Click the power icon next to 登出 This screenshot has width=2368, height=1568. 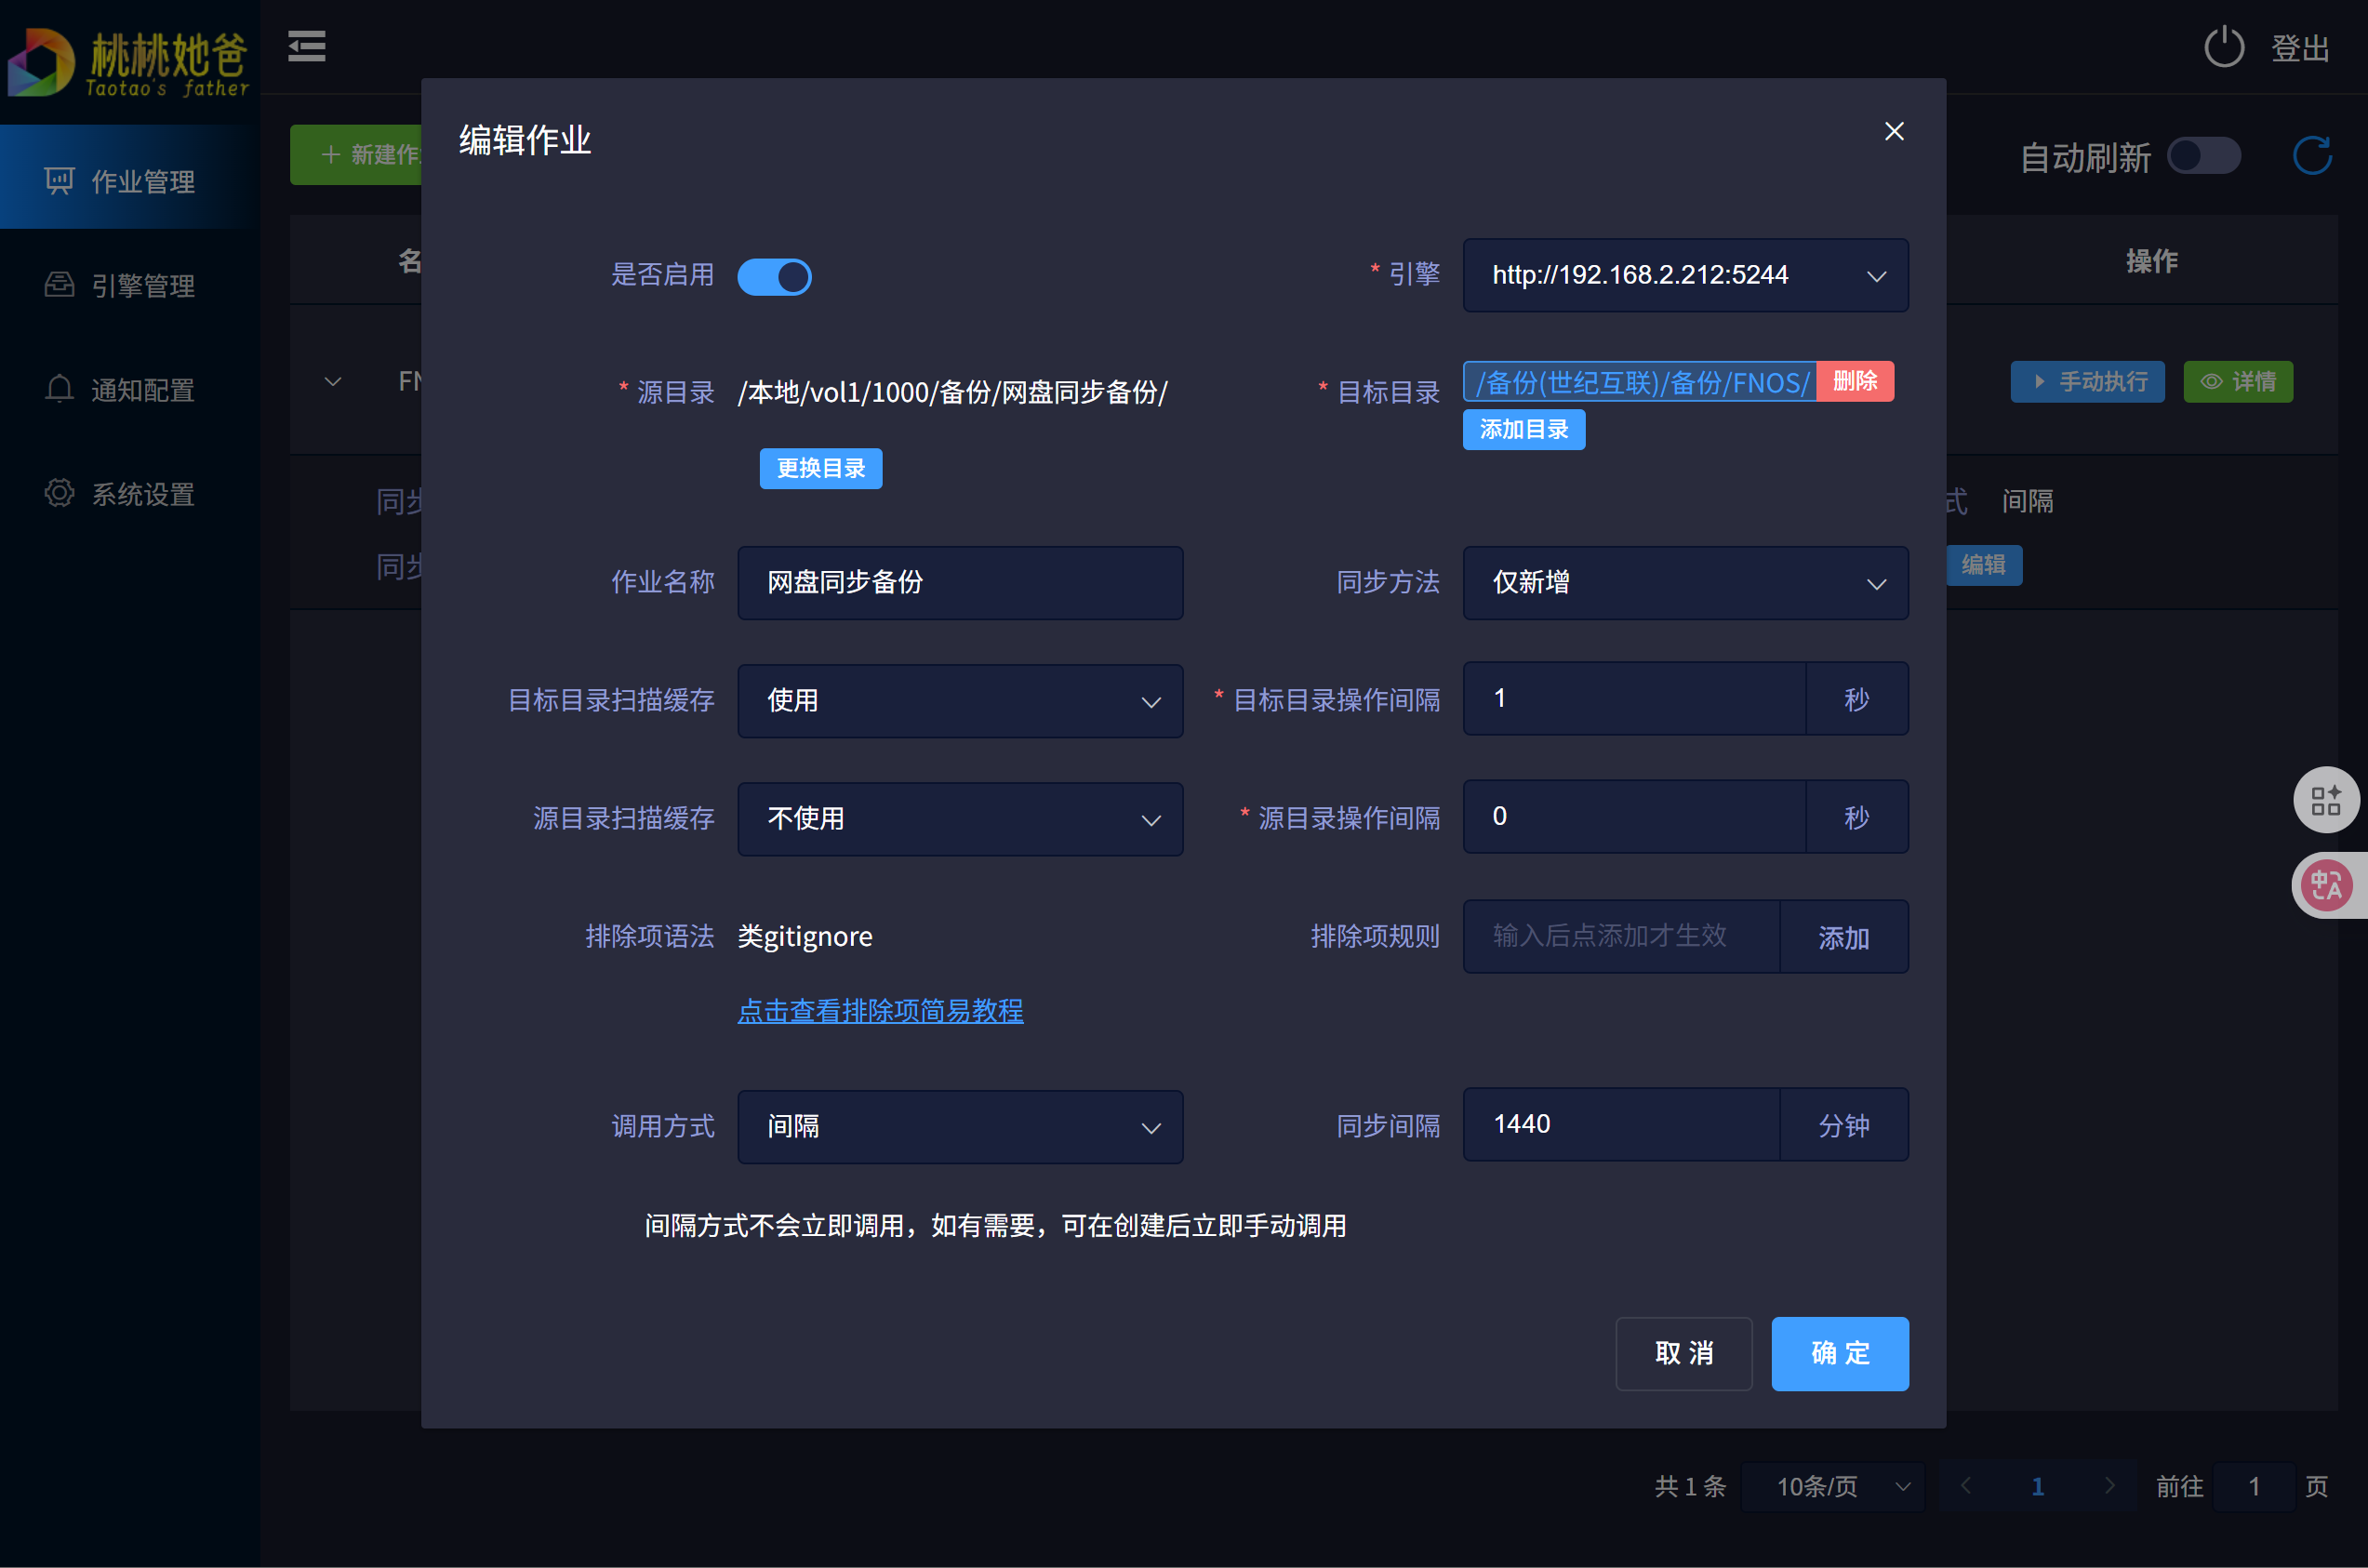click(x=2223, y=46)
